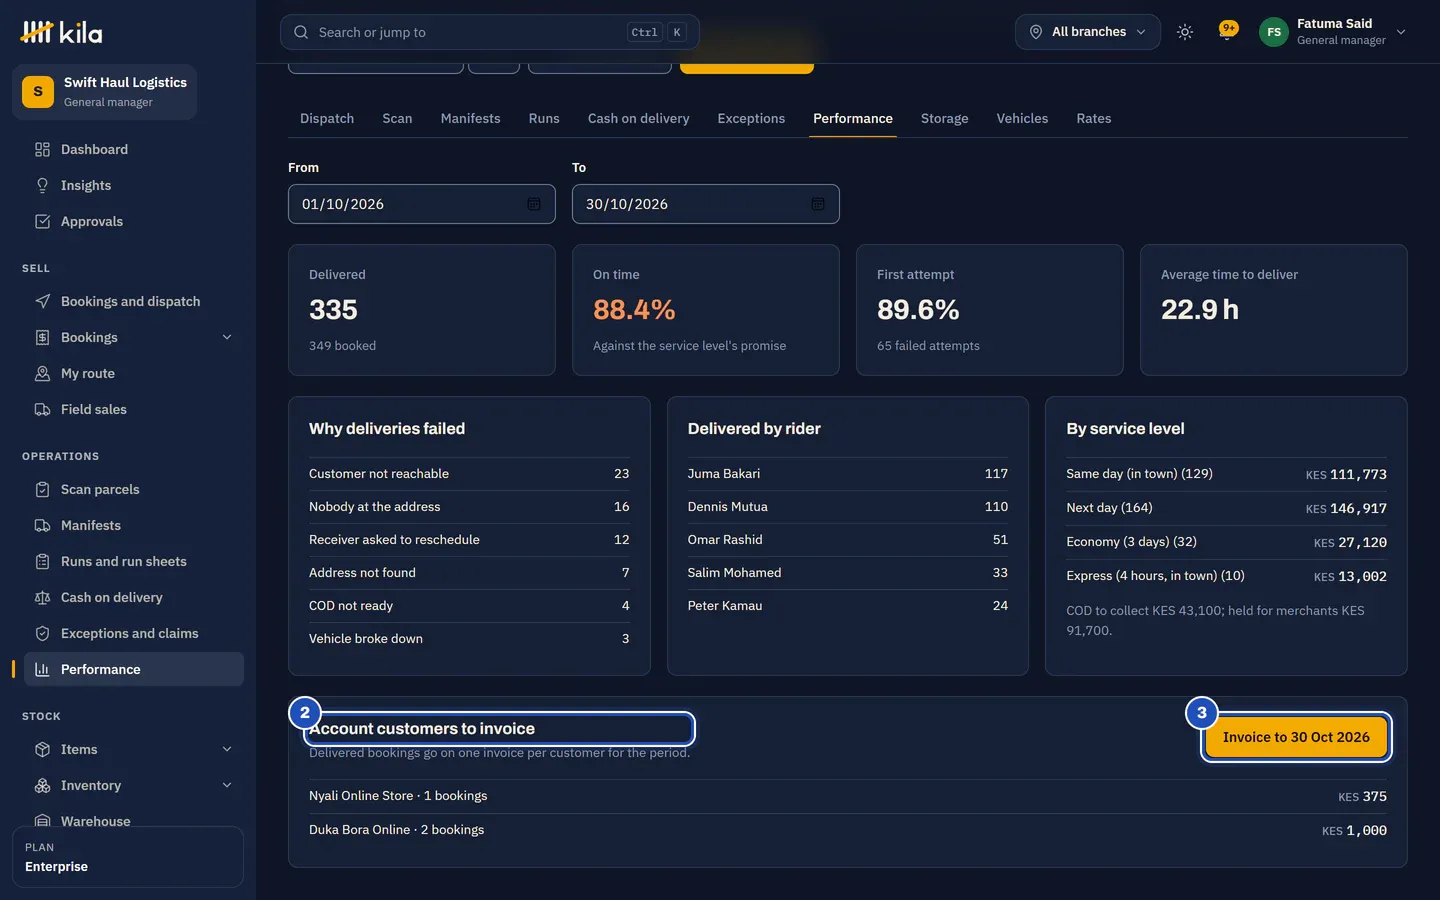
Task: Click the To date field 30/10/2026
Action: click(x=706, y=204)
